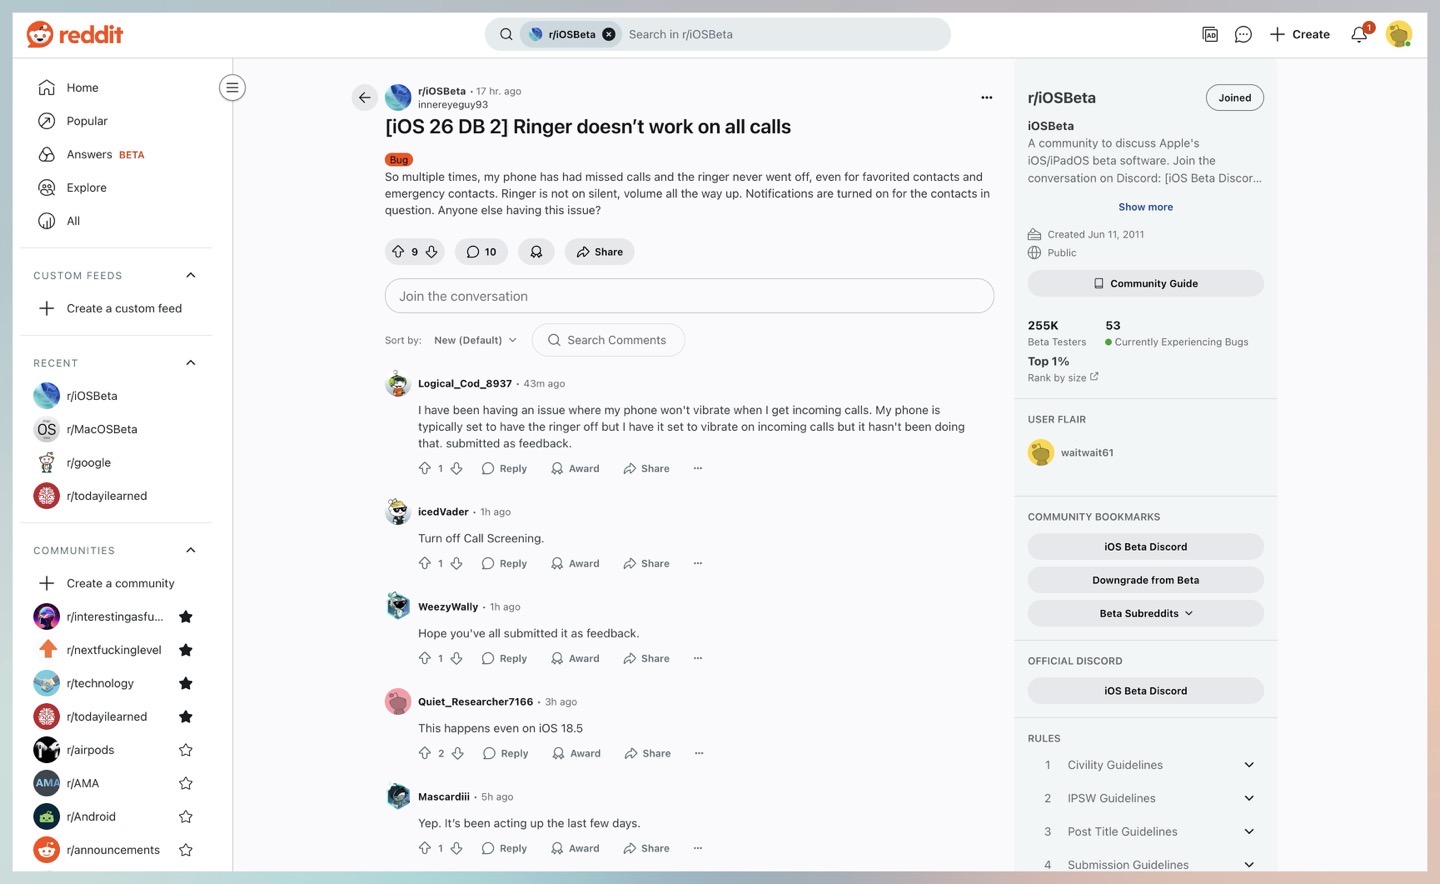Favorite r/airpods with its star

[x=185, y=750]
